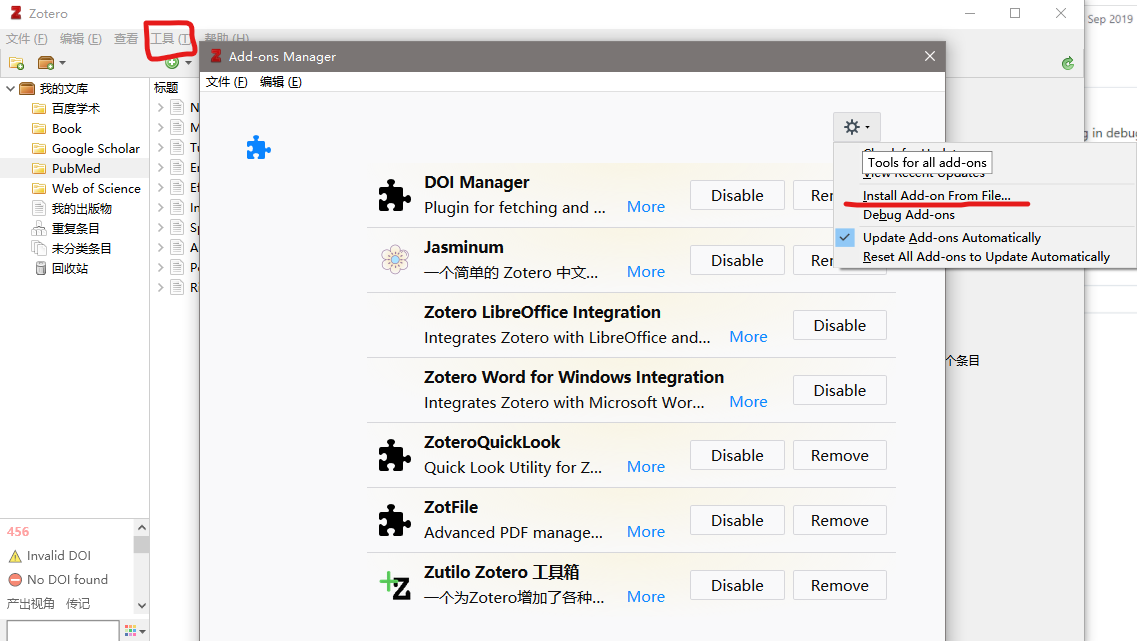This screenshot has height=641, width=1137.
Task: Open the colored grid tag selector menu
Action: [135, 631]
